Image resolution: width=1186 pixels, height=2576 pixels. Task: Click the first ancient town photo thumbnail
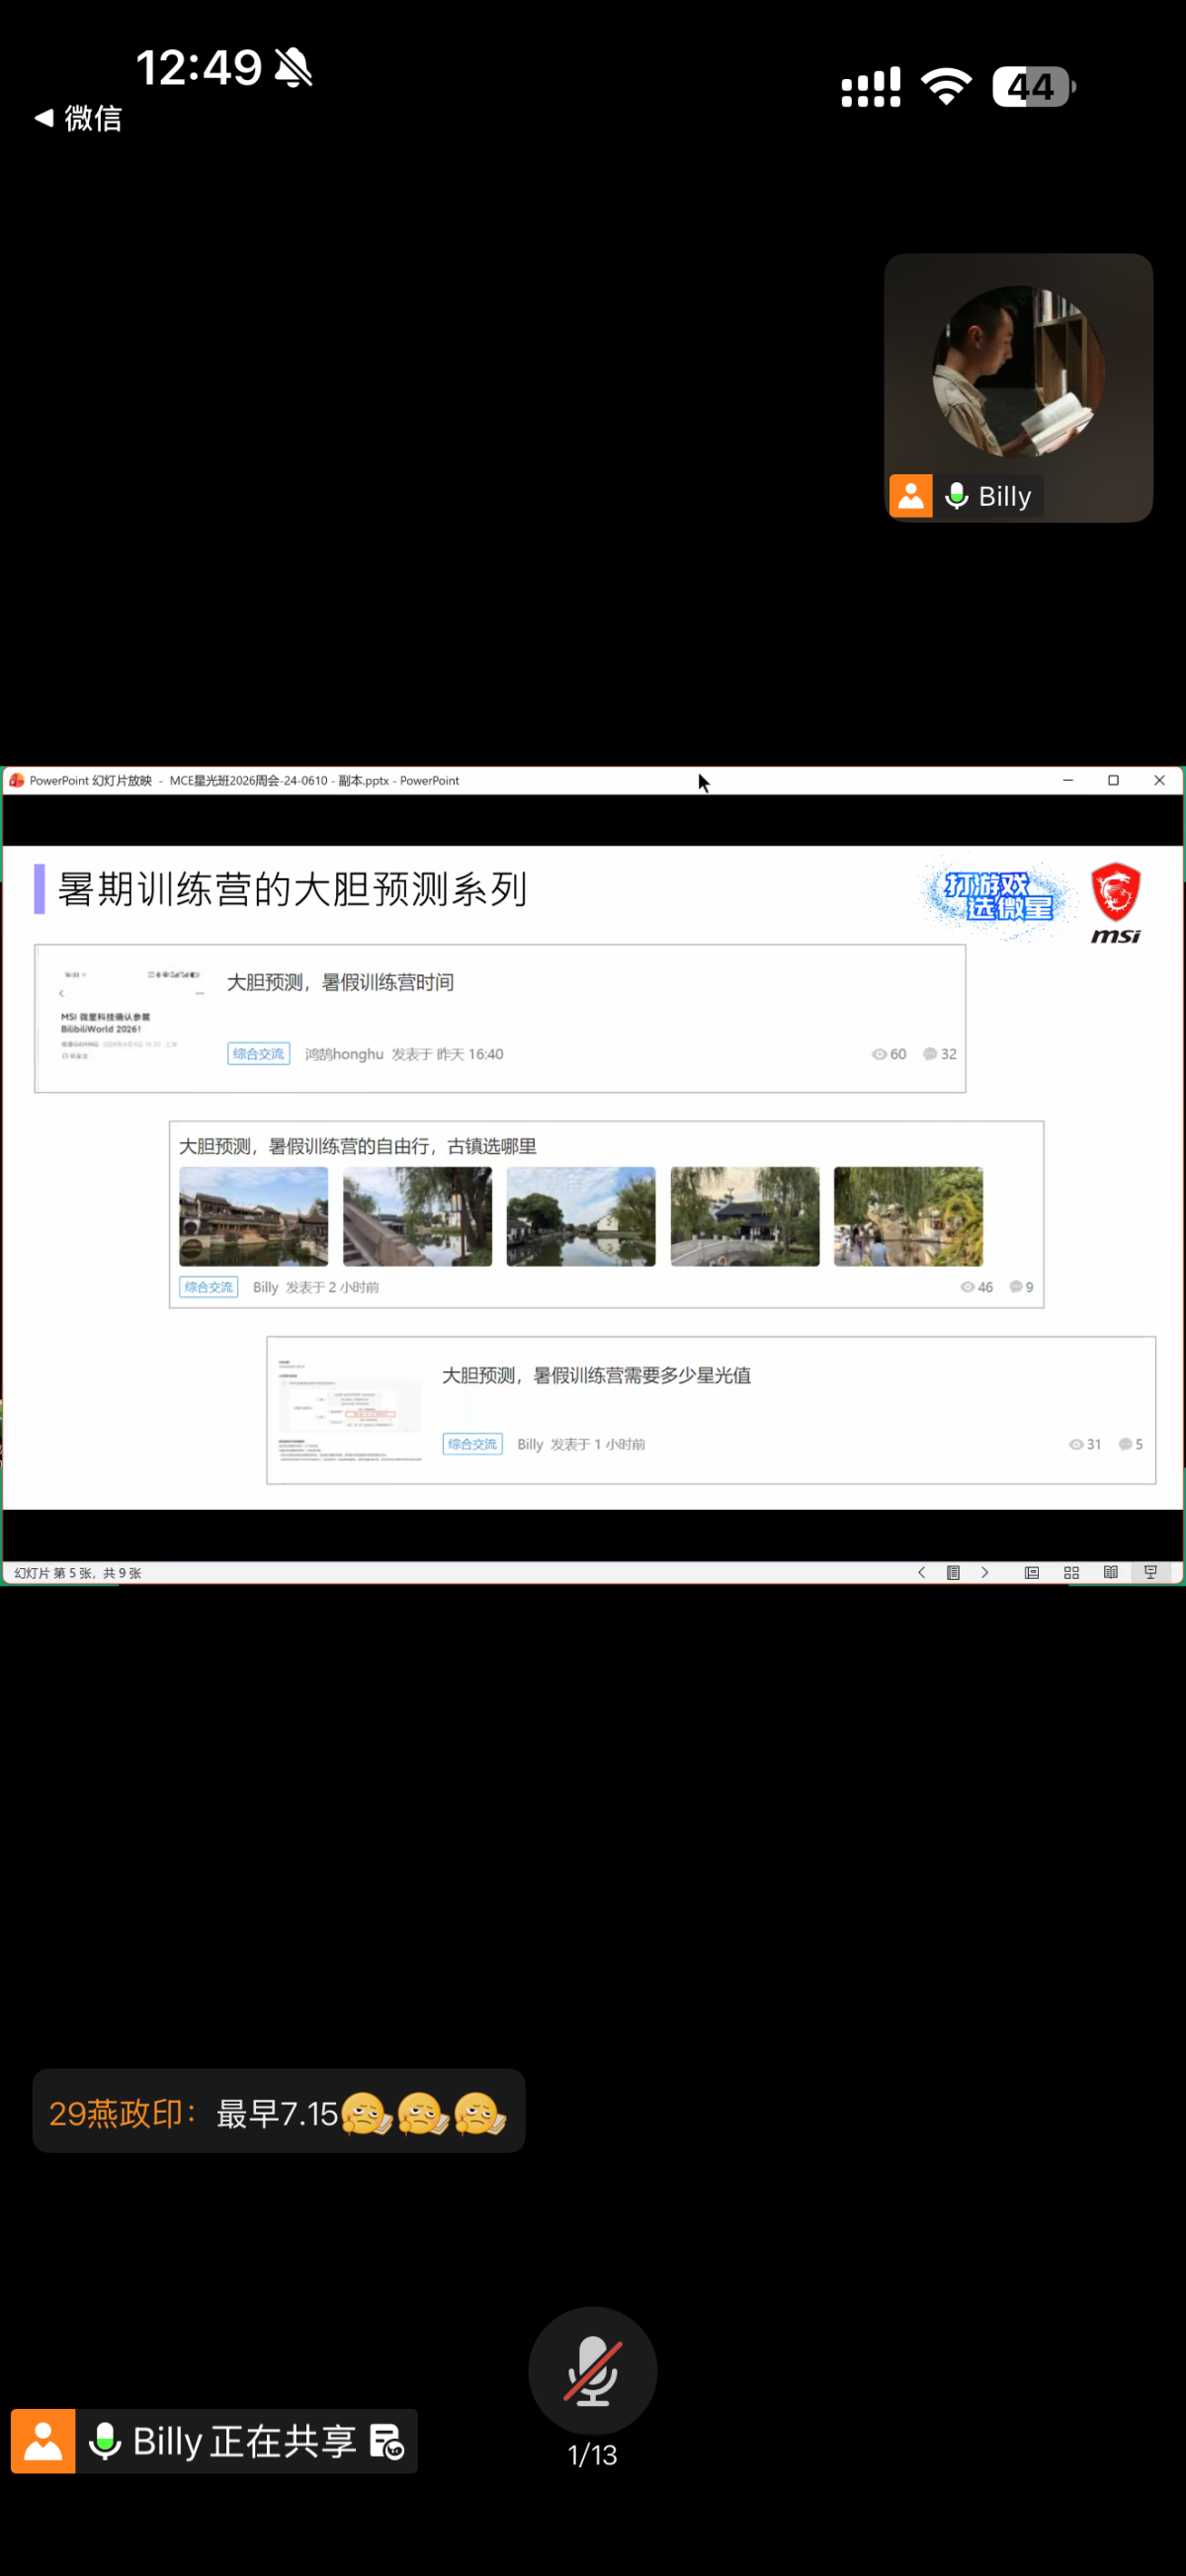(x=254, y=1216)
